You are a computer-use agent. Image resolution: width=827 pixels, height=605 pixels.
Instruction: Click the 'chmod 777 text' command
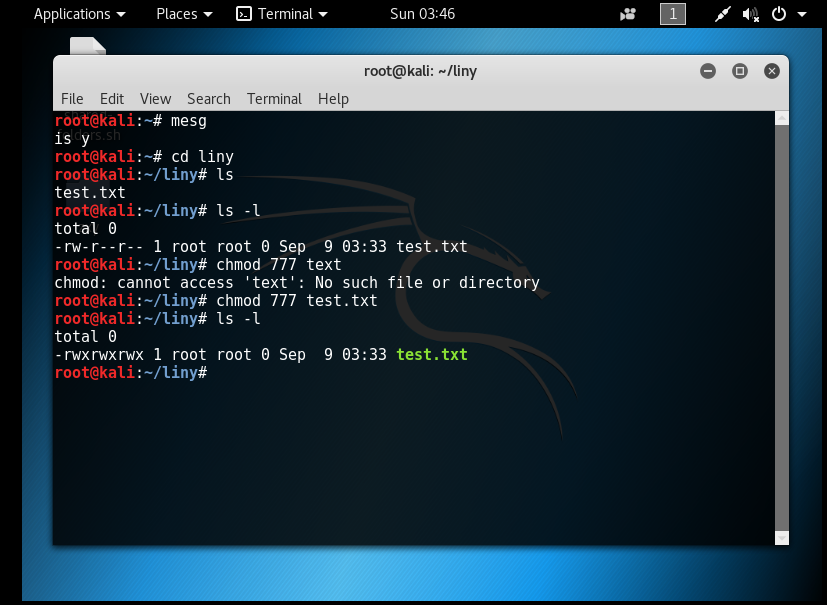pos(279,265)
